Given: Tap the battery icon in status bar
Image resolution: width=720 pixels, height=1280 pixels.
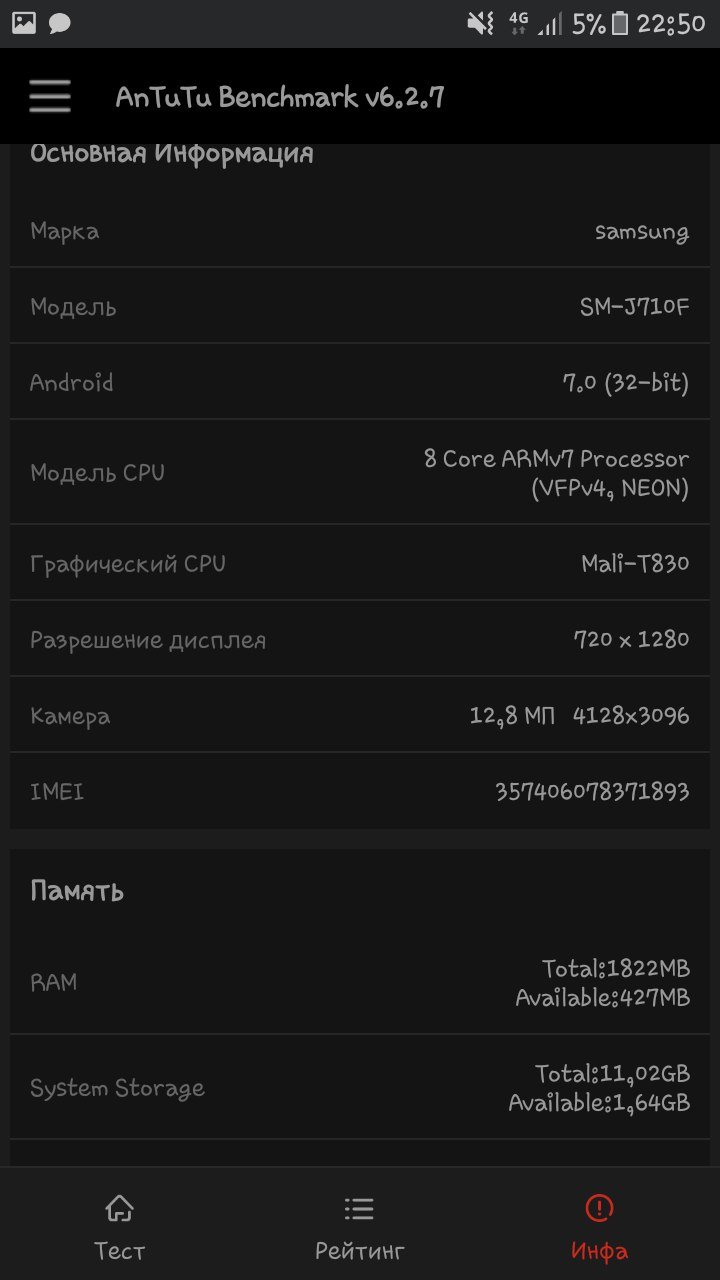Looking at the screenshot, I should [x=620, y=23].
